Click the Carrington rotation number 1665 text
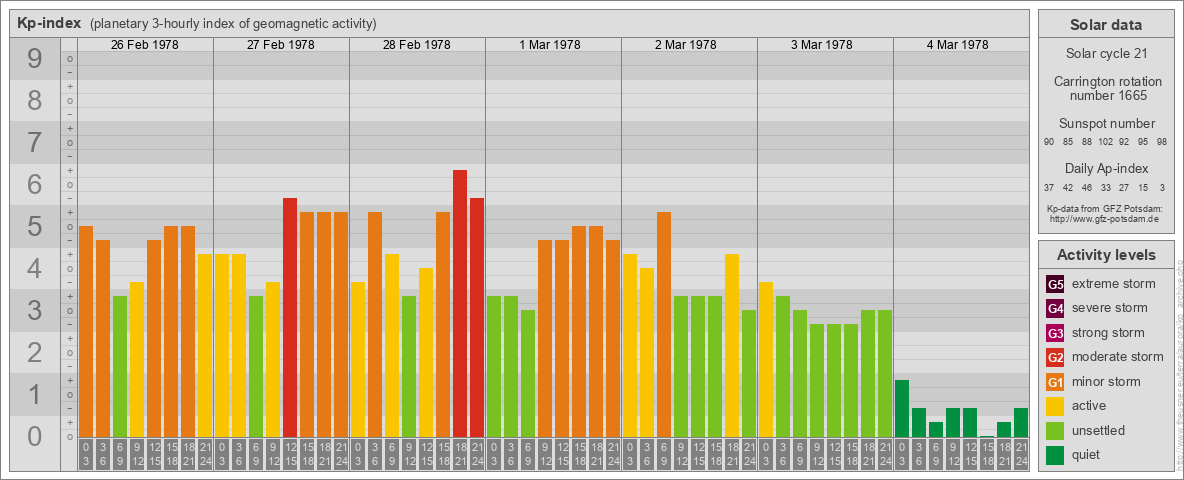Screen dimensions: 1184x480 pos(1106,88)
